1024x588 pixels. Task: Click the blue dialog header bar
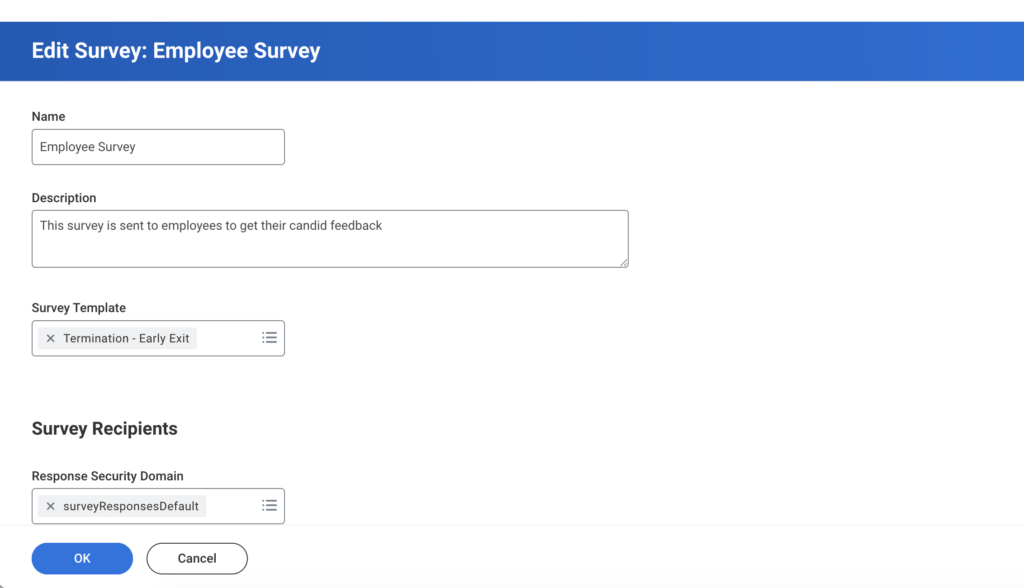click(650, 51)
